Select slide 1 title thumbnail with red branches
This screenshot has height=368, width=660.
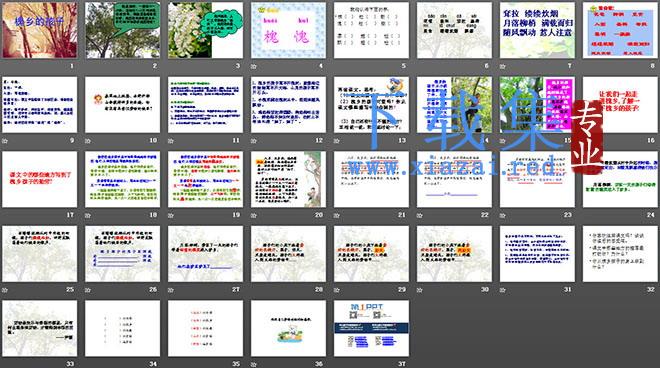(x=40, y=30)
